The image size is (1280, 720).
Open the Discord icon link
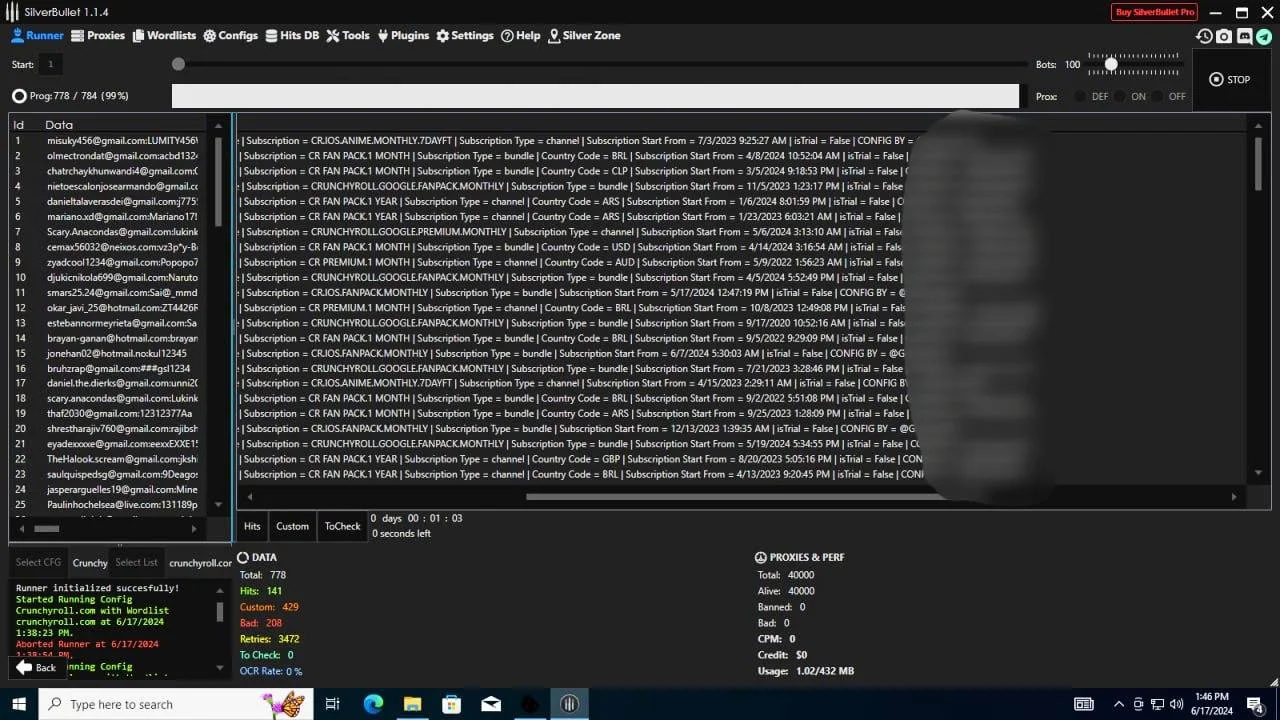(x=1244, y=36)
